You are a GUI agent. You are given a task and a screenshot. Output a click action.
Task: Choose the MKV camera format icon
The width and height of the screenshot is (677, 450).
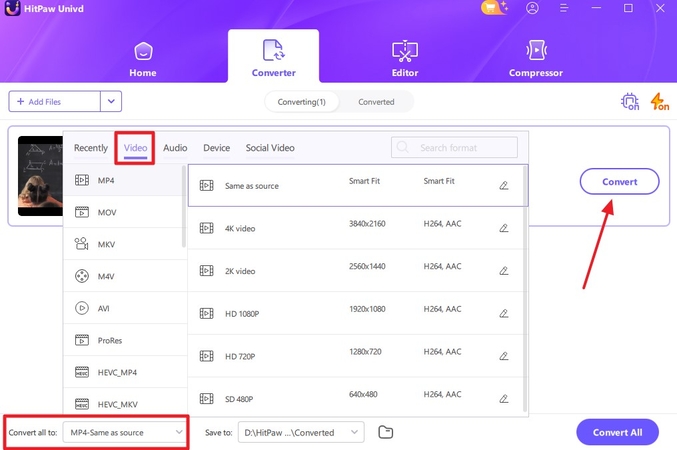click(x=81, y=244)
